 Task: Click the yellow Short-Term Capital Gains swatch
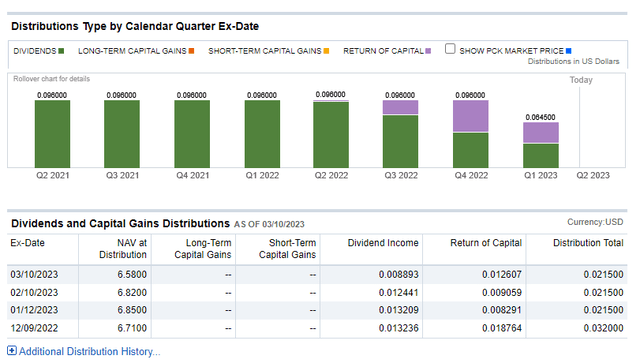click(326, 51)
